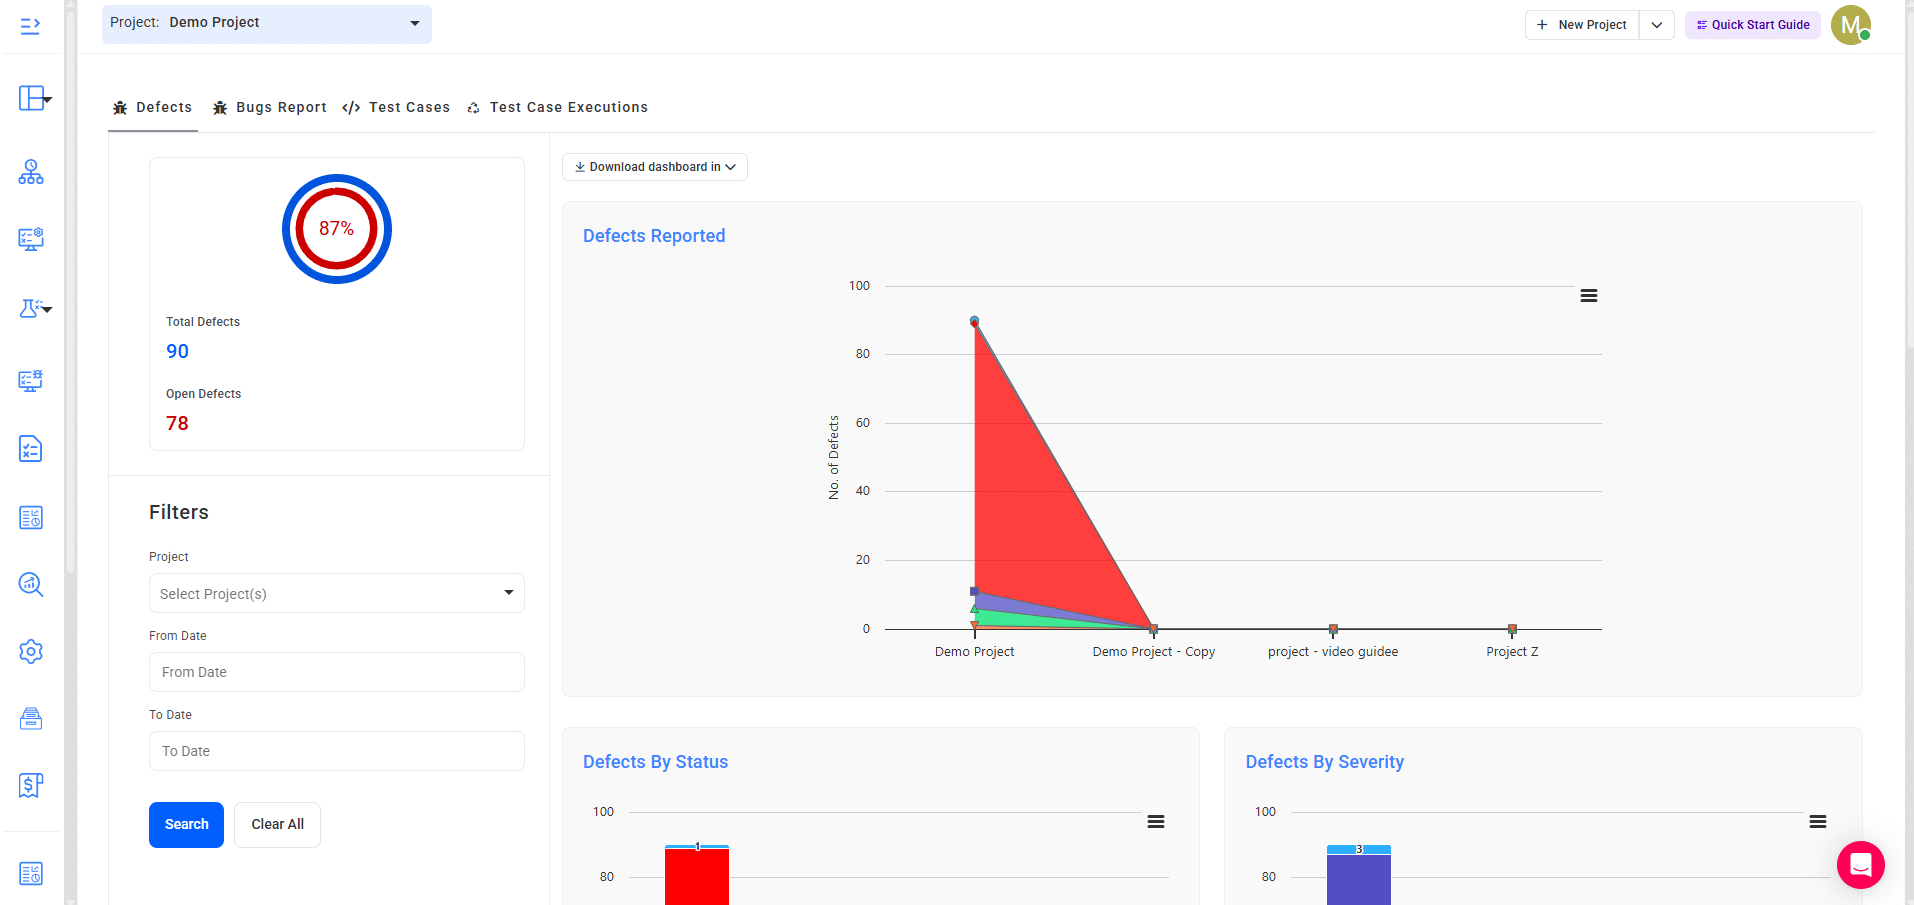Expand the flask icon caret arrow
1914x905 pixels.
47,310
